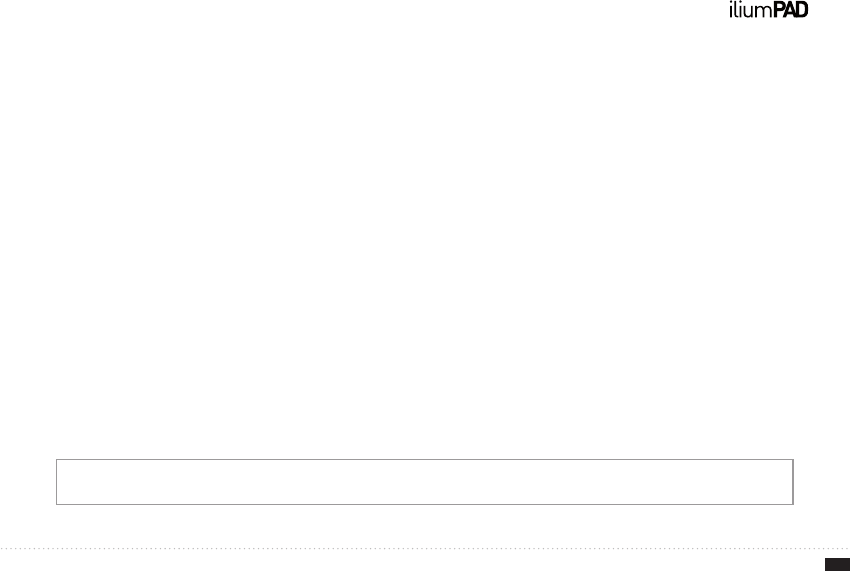This screenshot has width=850, height=571.
Task: Select the black page tab in bottom corner
Action: point(838,564)
